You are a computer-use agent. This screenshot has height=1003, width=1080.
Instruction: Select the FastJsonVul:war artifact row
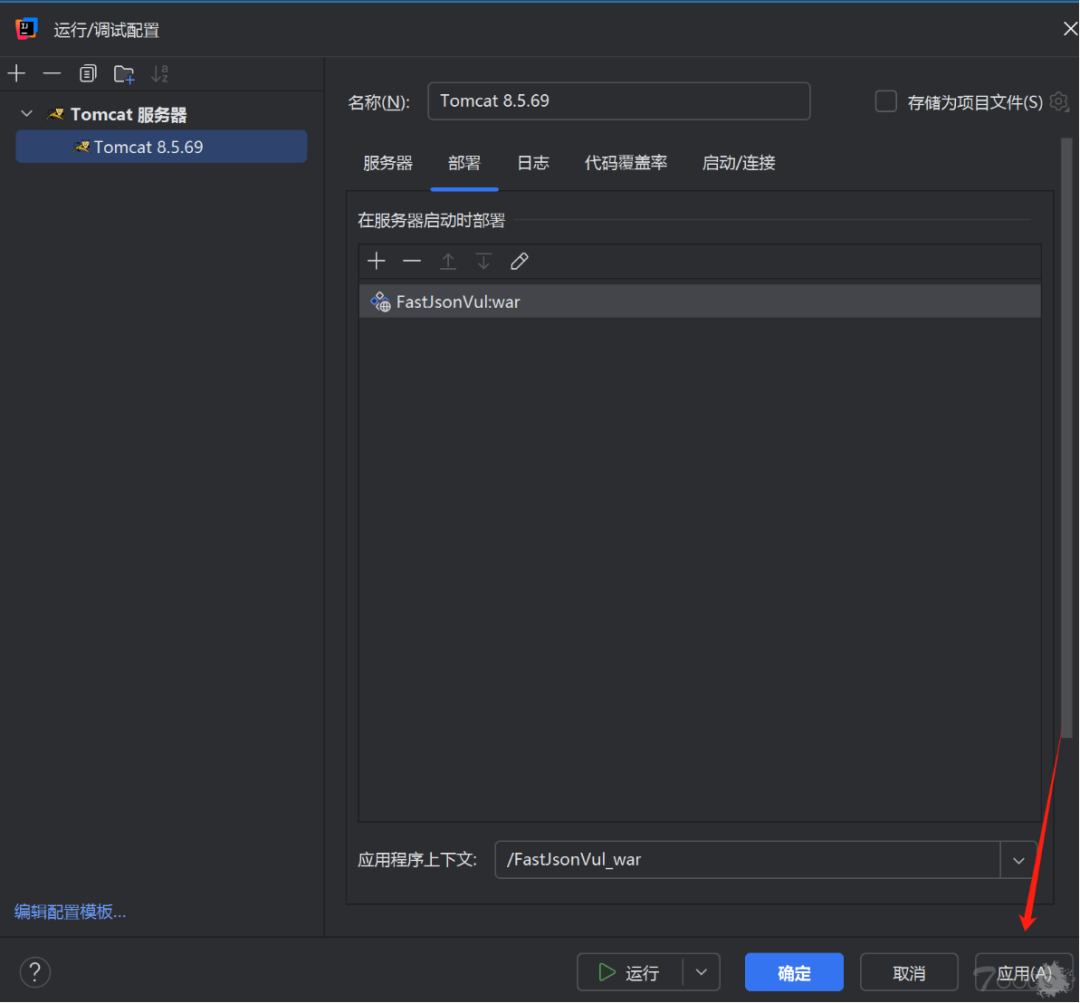click(x=700, y=302)
